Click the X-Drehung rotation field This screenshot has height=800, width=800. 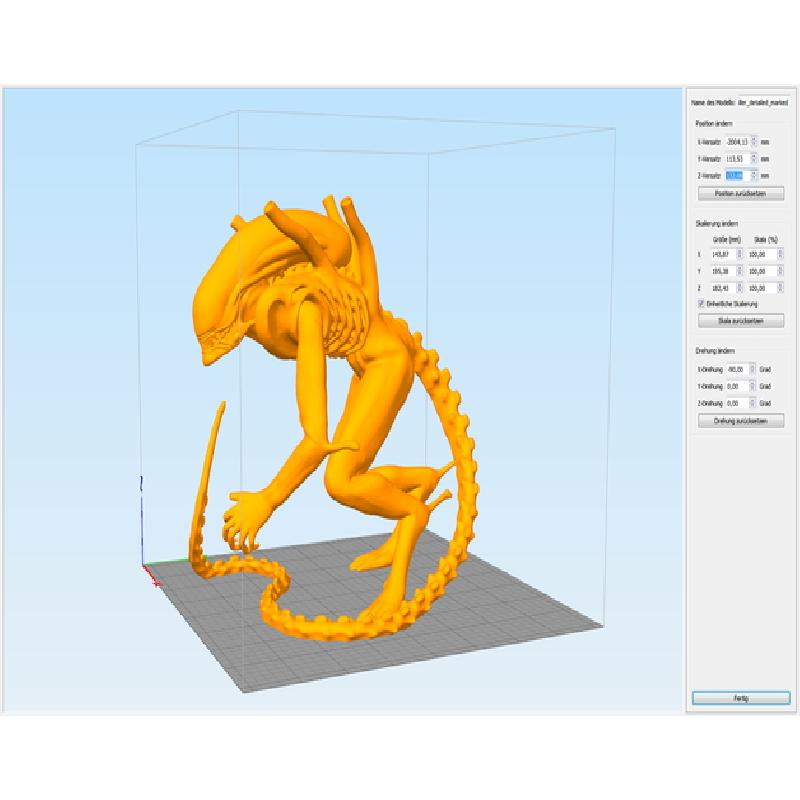tap(737, 369)
